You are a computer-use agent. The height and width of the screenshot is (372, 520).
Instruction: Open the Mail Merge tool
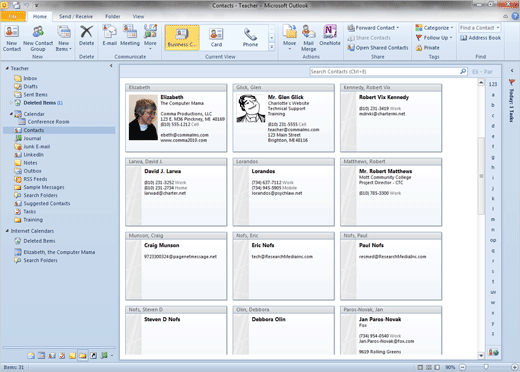308,38
